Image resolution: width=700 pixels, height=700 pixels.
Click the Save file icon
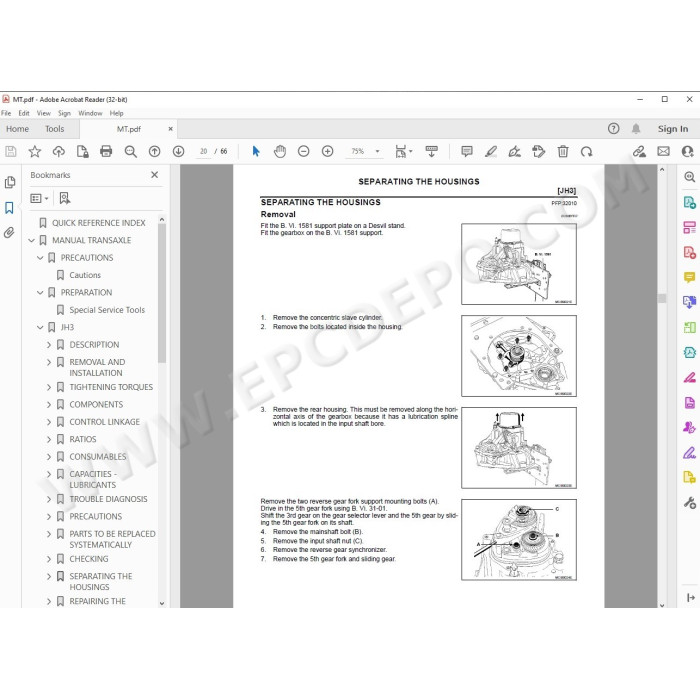[x=11, y=151]
